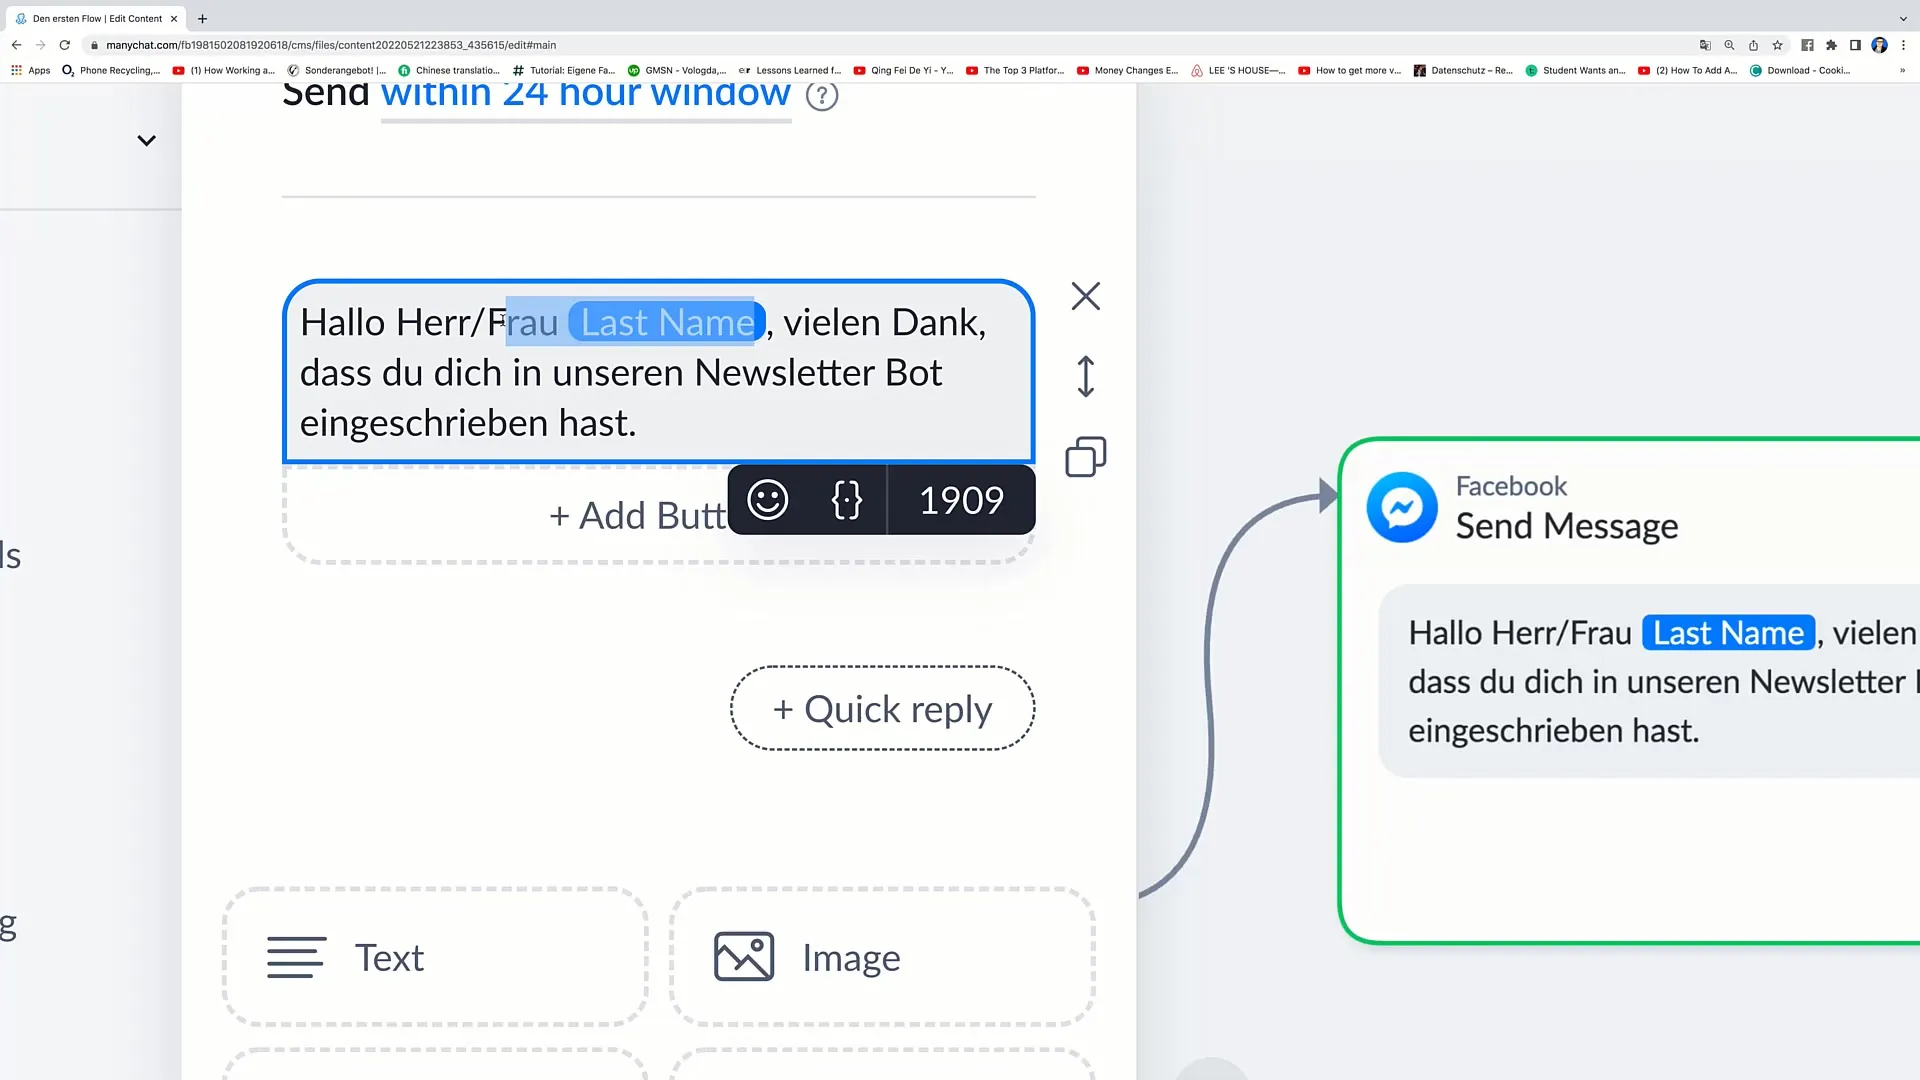Click the delete message block icon
Viewport: 1920px width, 1080px height.
[x=1087, y=297]
